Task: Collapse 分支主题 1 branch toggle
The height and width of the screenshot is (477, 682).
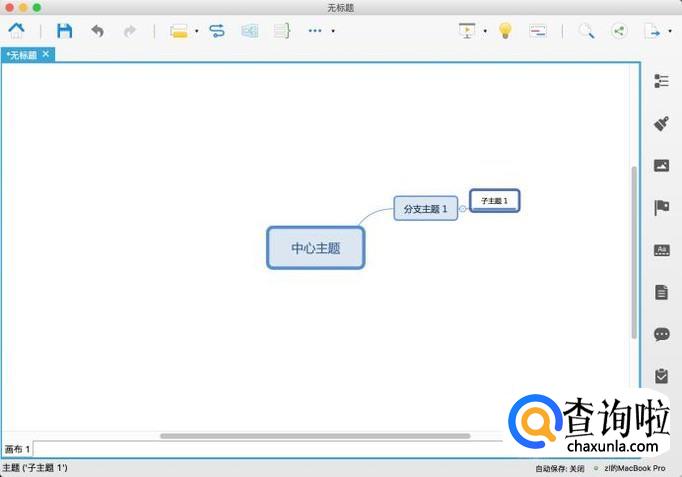Action: tap(463, 209)
